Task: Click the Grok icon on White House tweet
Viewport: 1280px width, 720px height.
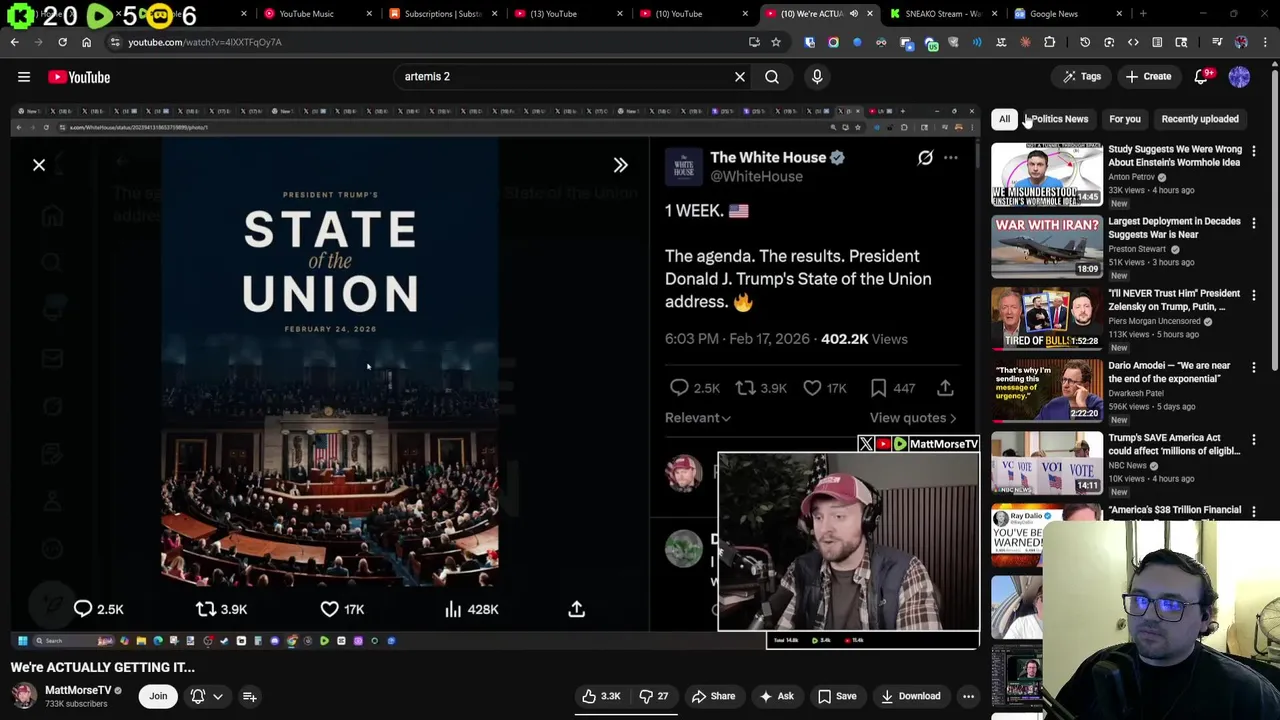Action: (925, 157)
